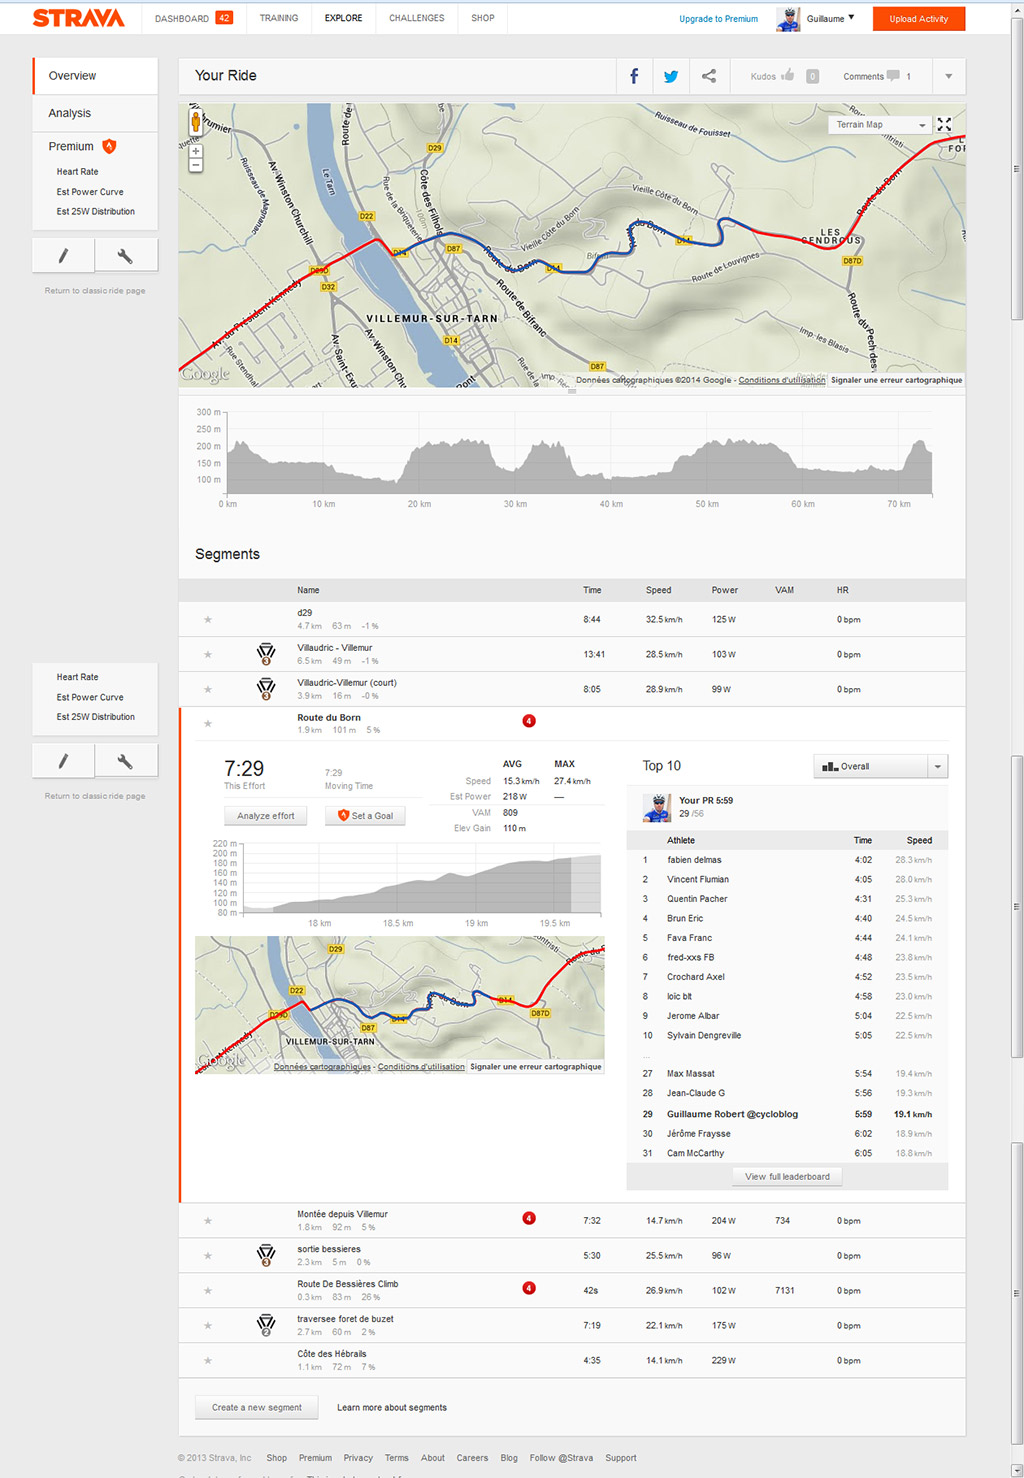1024x1478 pixels.
Task: Click Upload Activity button
Action: point(919,19)
